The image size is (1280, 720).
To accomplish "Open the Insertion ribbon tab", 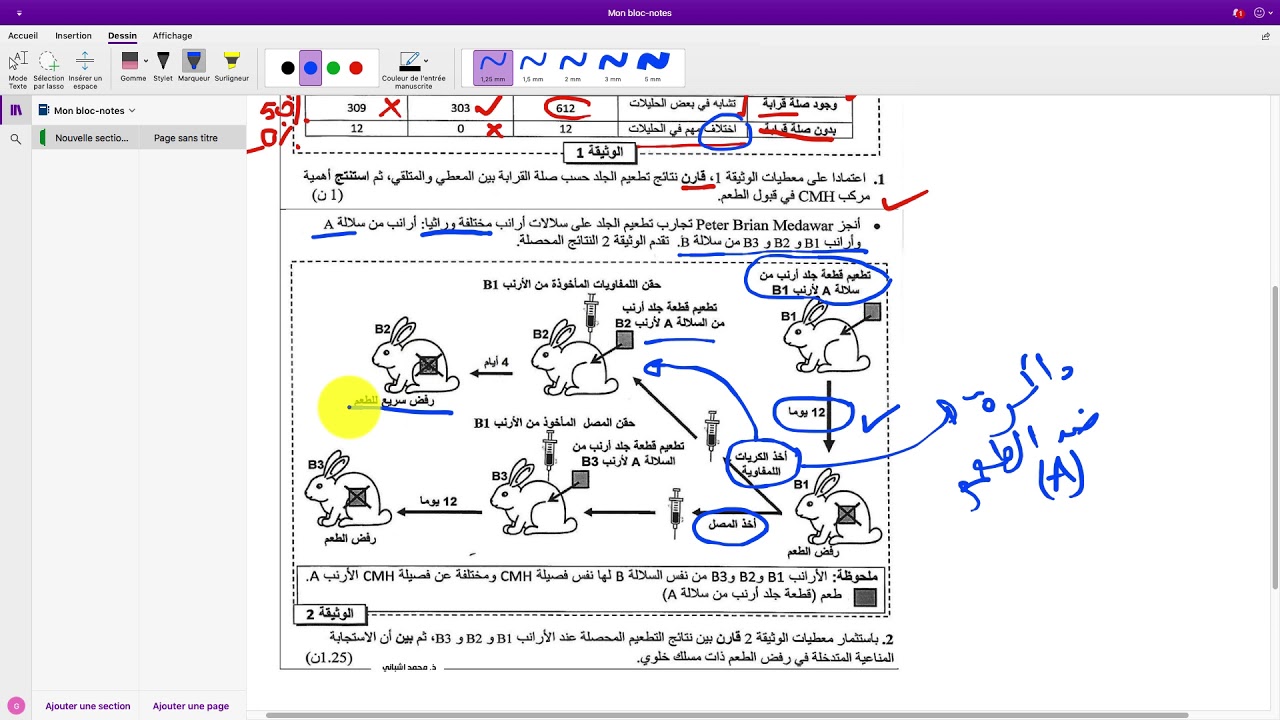I will coord(73,35).
